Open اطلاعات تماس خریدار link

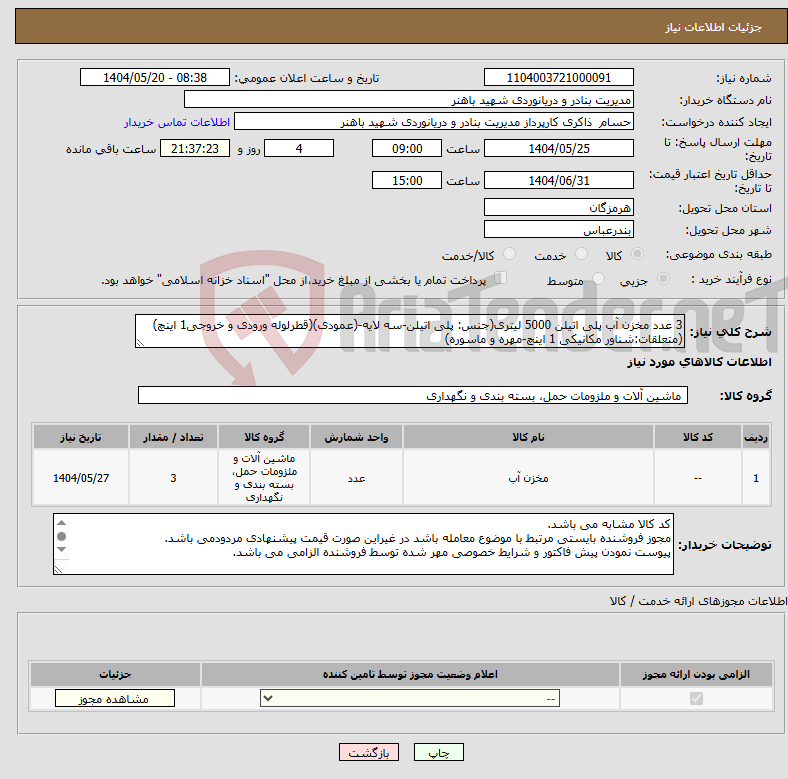tap(177, 122)
